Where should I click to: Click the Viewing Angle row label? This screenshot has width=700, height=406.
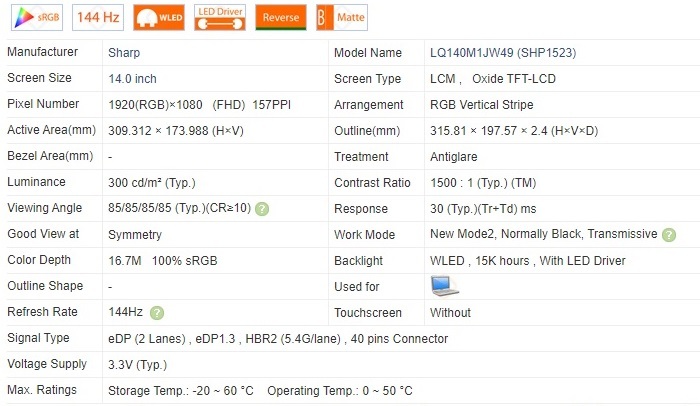[45, 208]
